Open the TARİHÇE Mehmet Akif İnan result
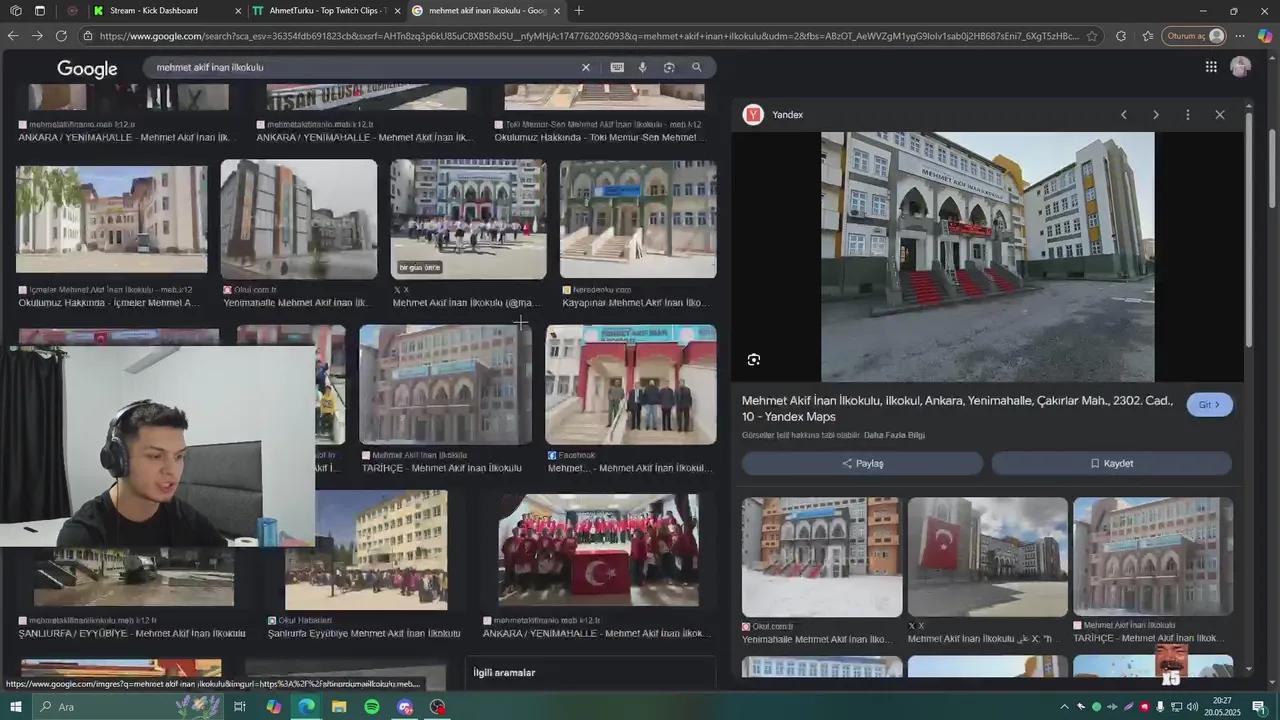The height and width of the screenshot is (720, 1280). (x=446, y=385)
